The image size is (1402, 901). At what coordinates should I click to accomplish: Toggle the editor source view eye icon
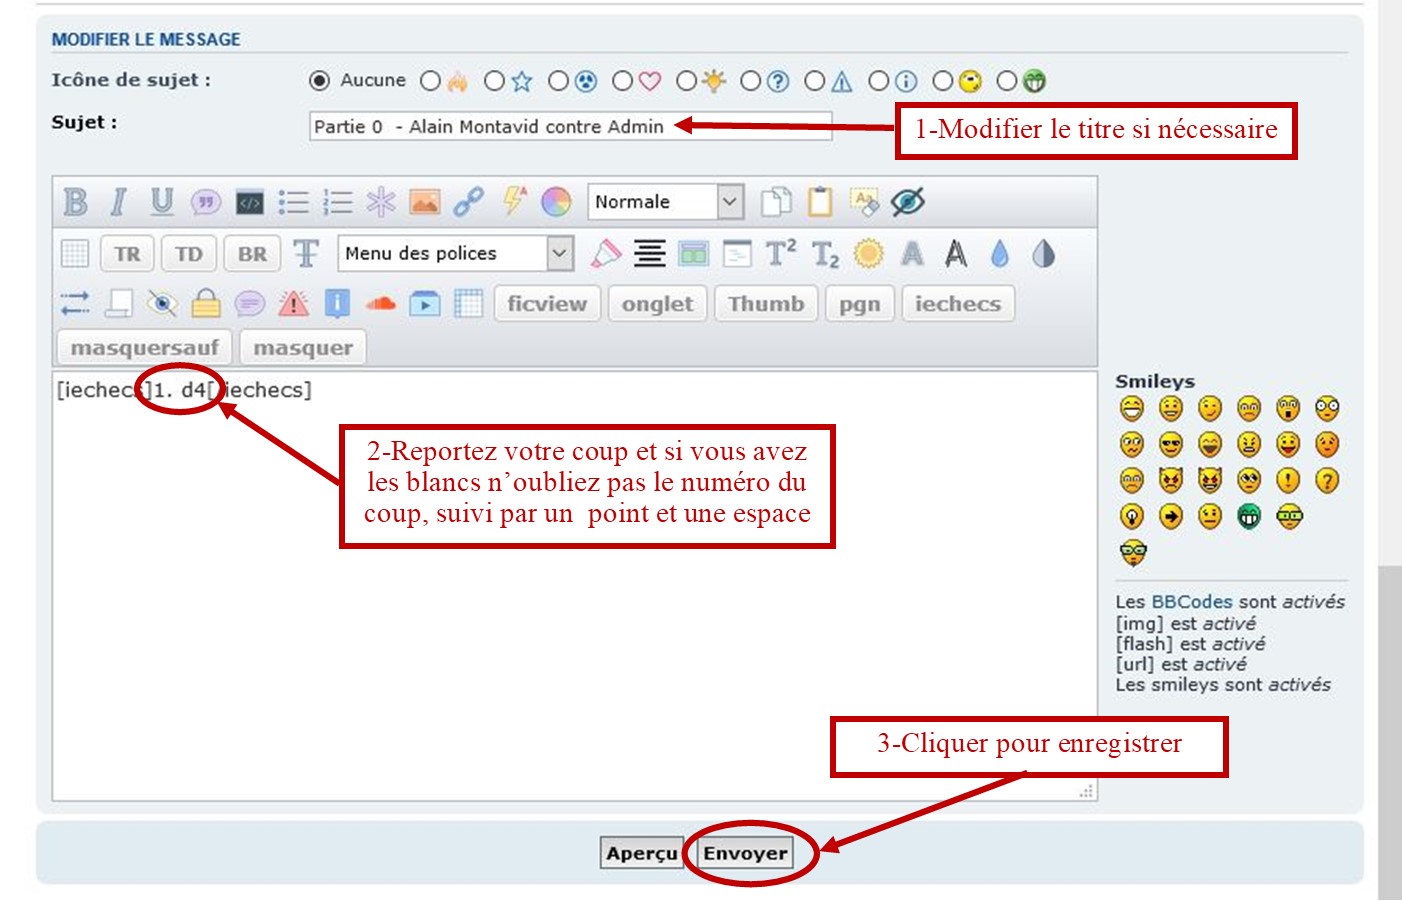coord(908,202)
